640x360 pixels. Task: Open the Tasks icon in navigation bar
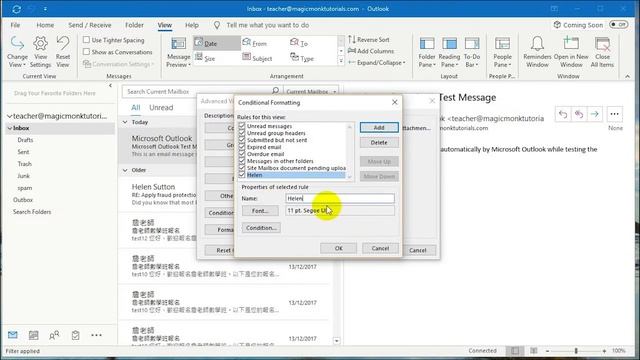(76, 335)
